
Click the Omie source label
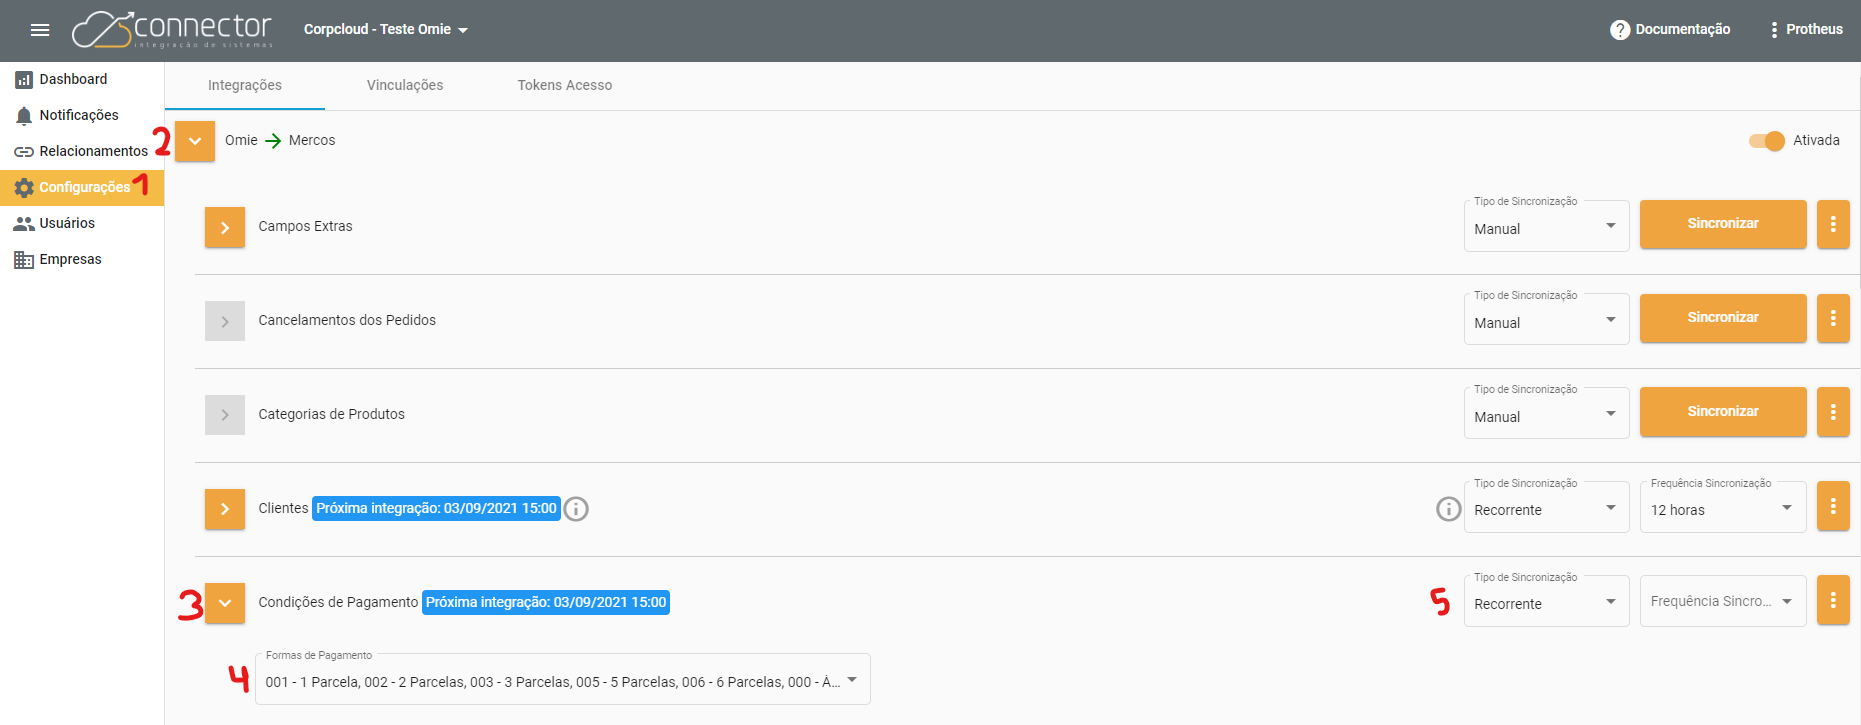pos(241,141)
